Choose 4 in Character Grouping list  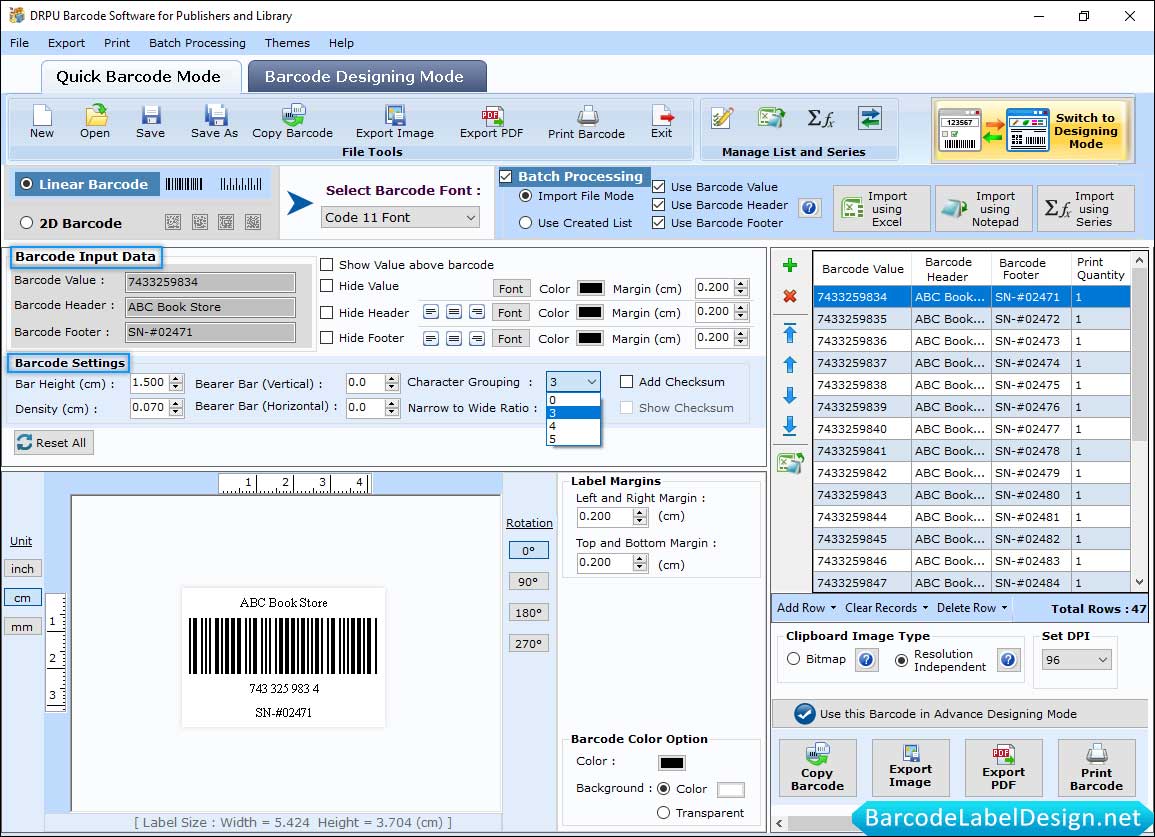(573, 426)
